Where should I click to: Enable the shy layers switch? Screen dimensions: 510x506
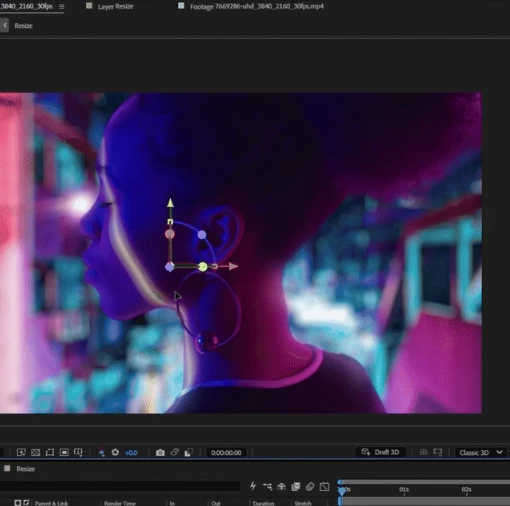tap(281, 487)
